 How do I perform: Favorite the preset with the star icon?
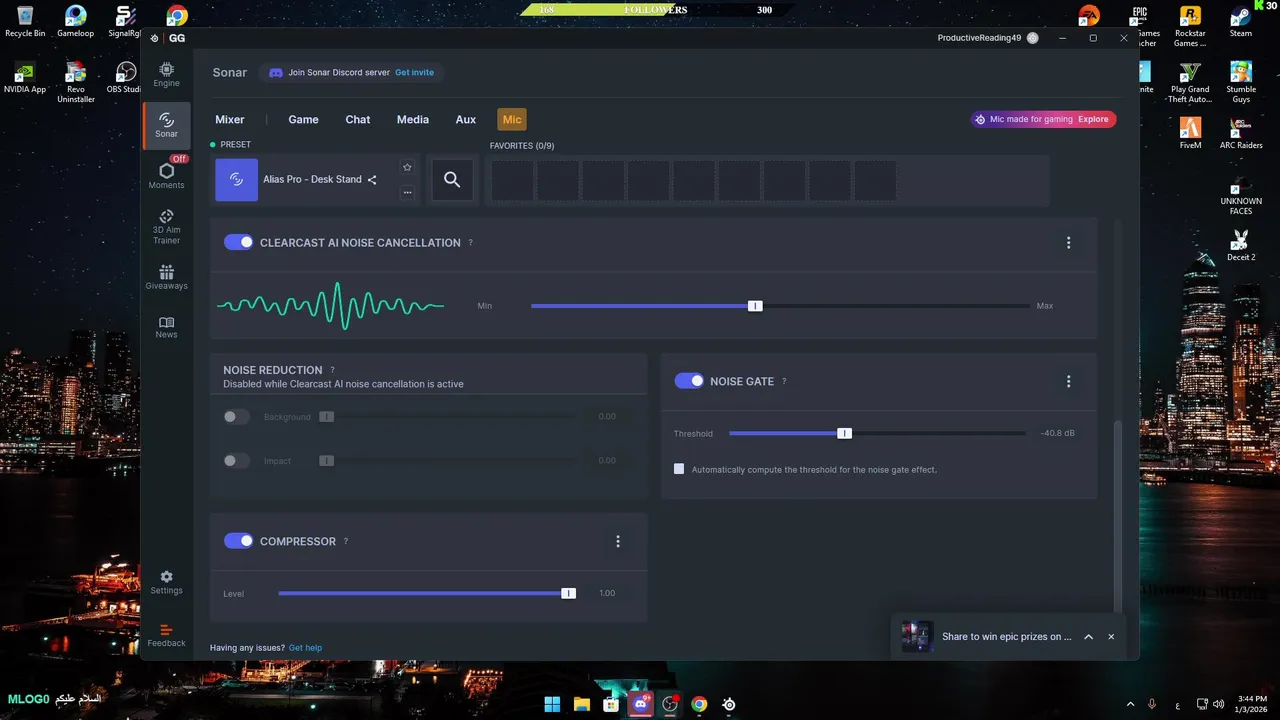[407, 167]
